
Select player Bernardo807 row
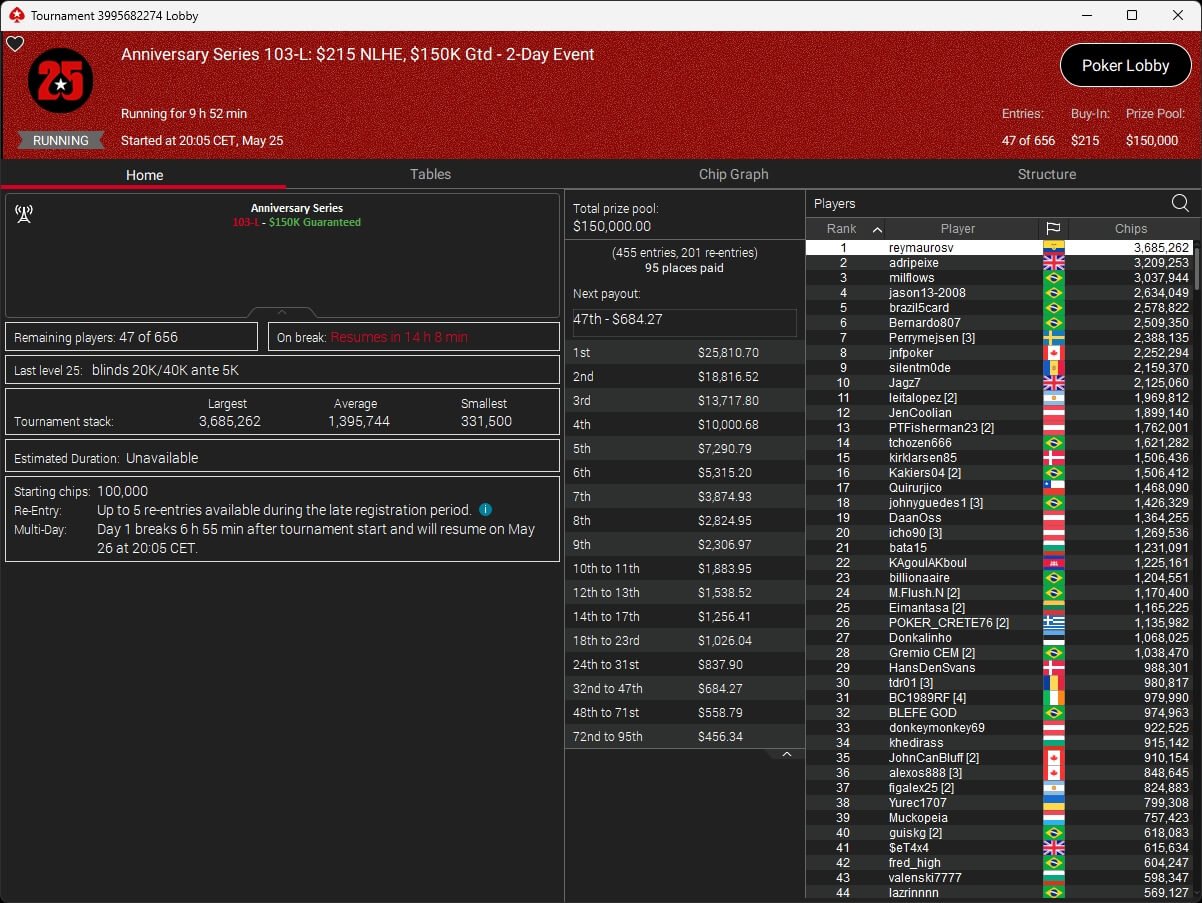pos(1000,323)
